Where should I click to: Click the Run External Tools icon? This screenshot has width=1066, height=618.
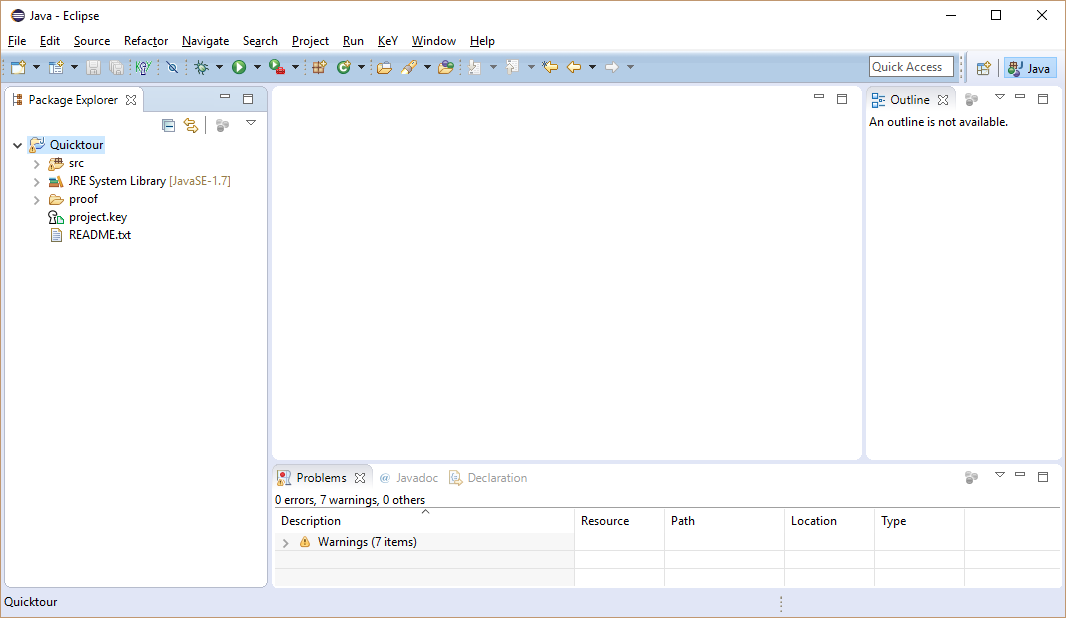(x=277, y=67)
